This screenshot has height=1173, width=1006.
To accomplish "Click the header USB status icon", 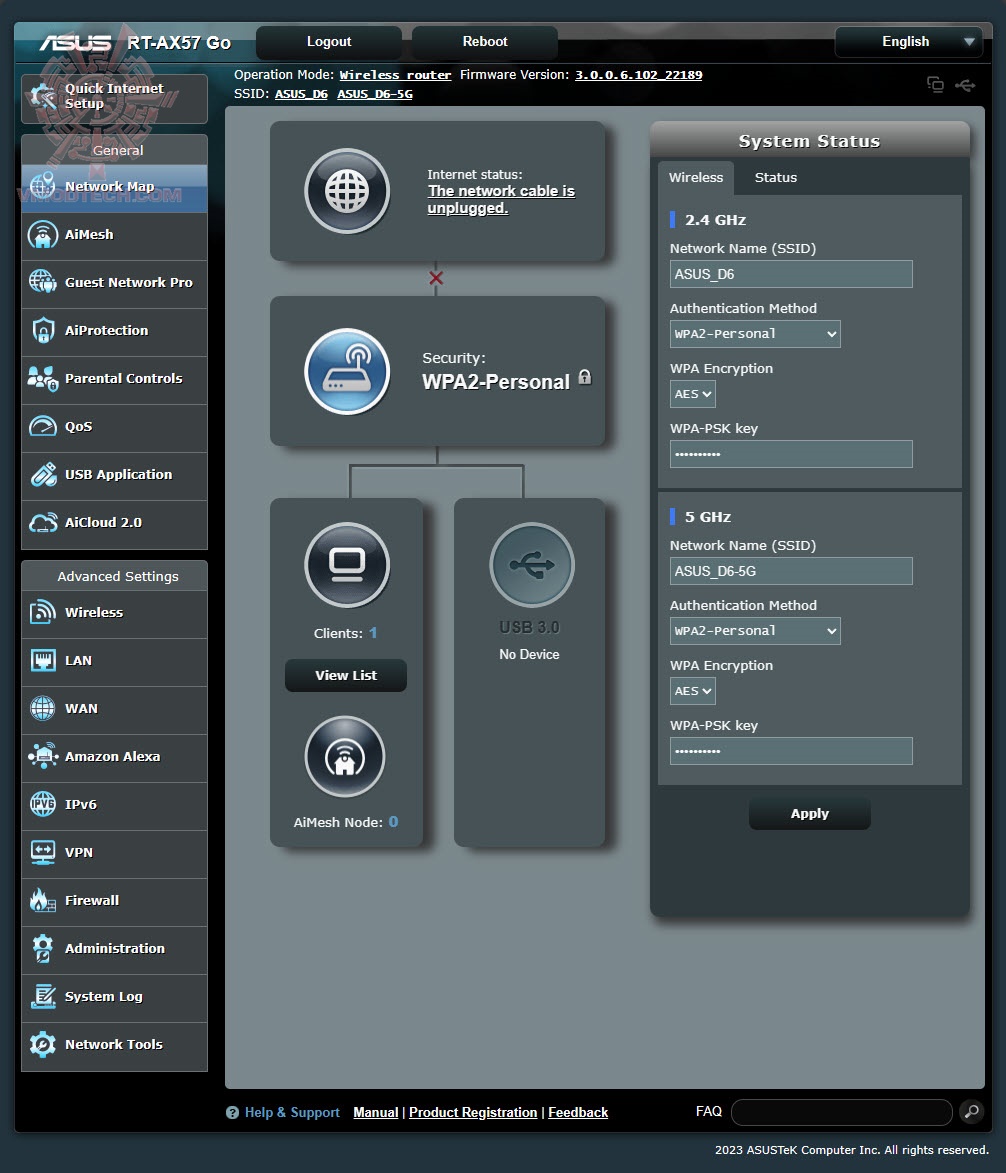I will click(965, 85).
